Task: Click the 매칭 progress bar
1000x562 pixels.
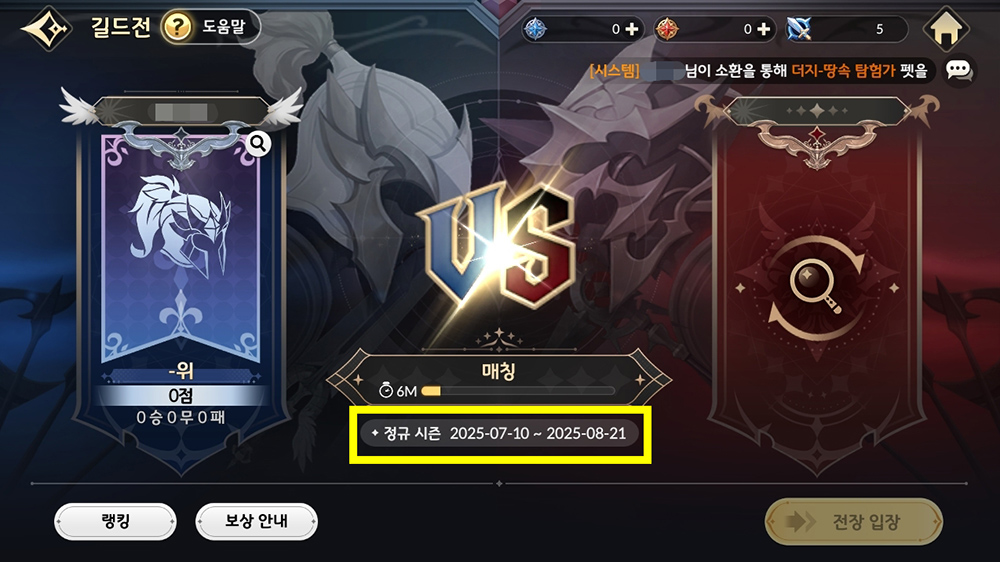Action: point(518,391)
